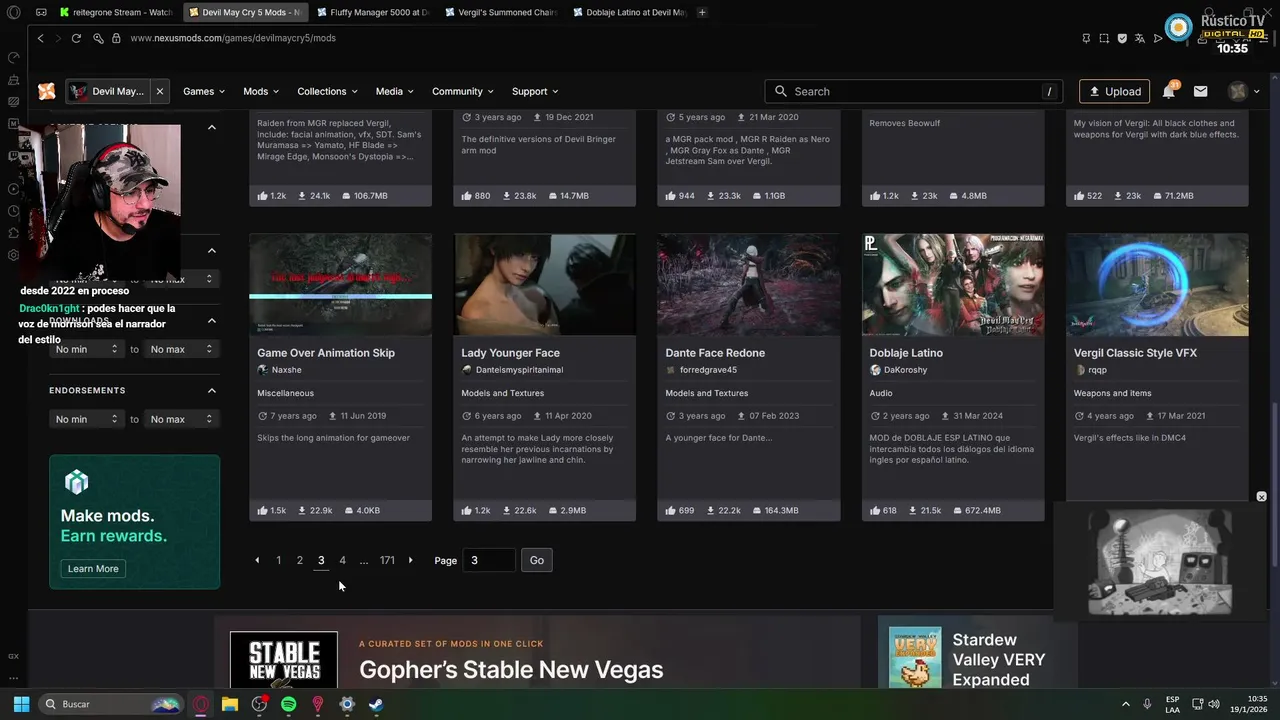Open the Media menu
1280x720 pixels.
[x=395, y=91]
